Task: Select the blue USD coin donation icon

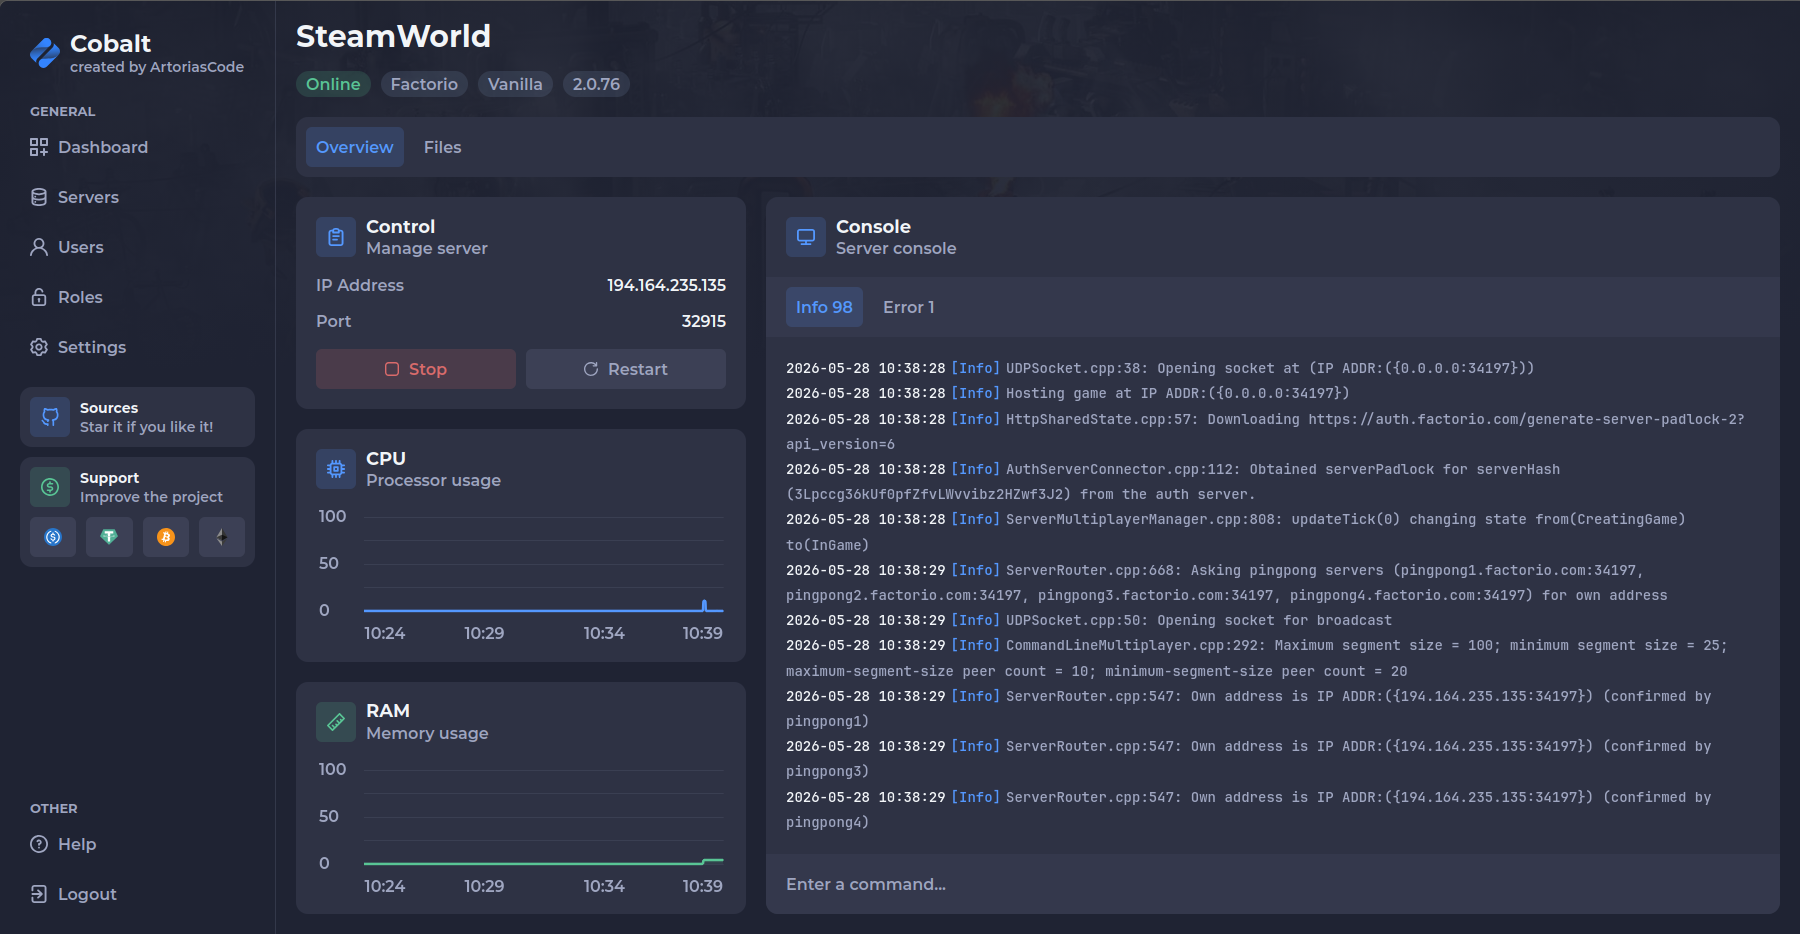Action: (53, 537)
